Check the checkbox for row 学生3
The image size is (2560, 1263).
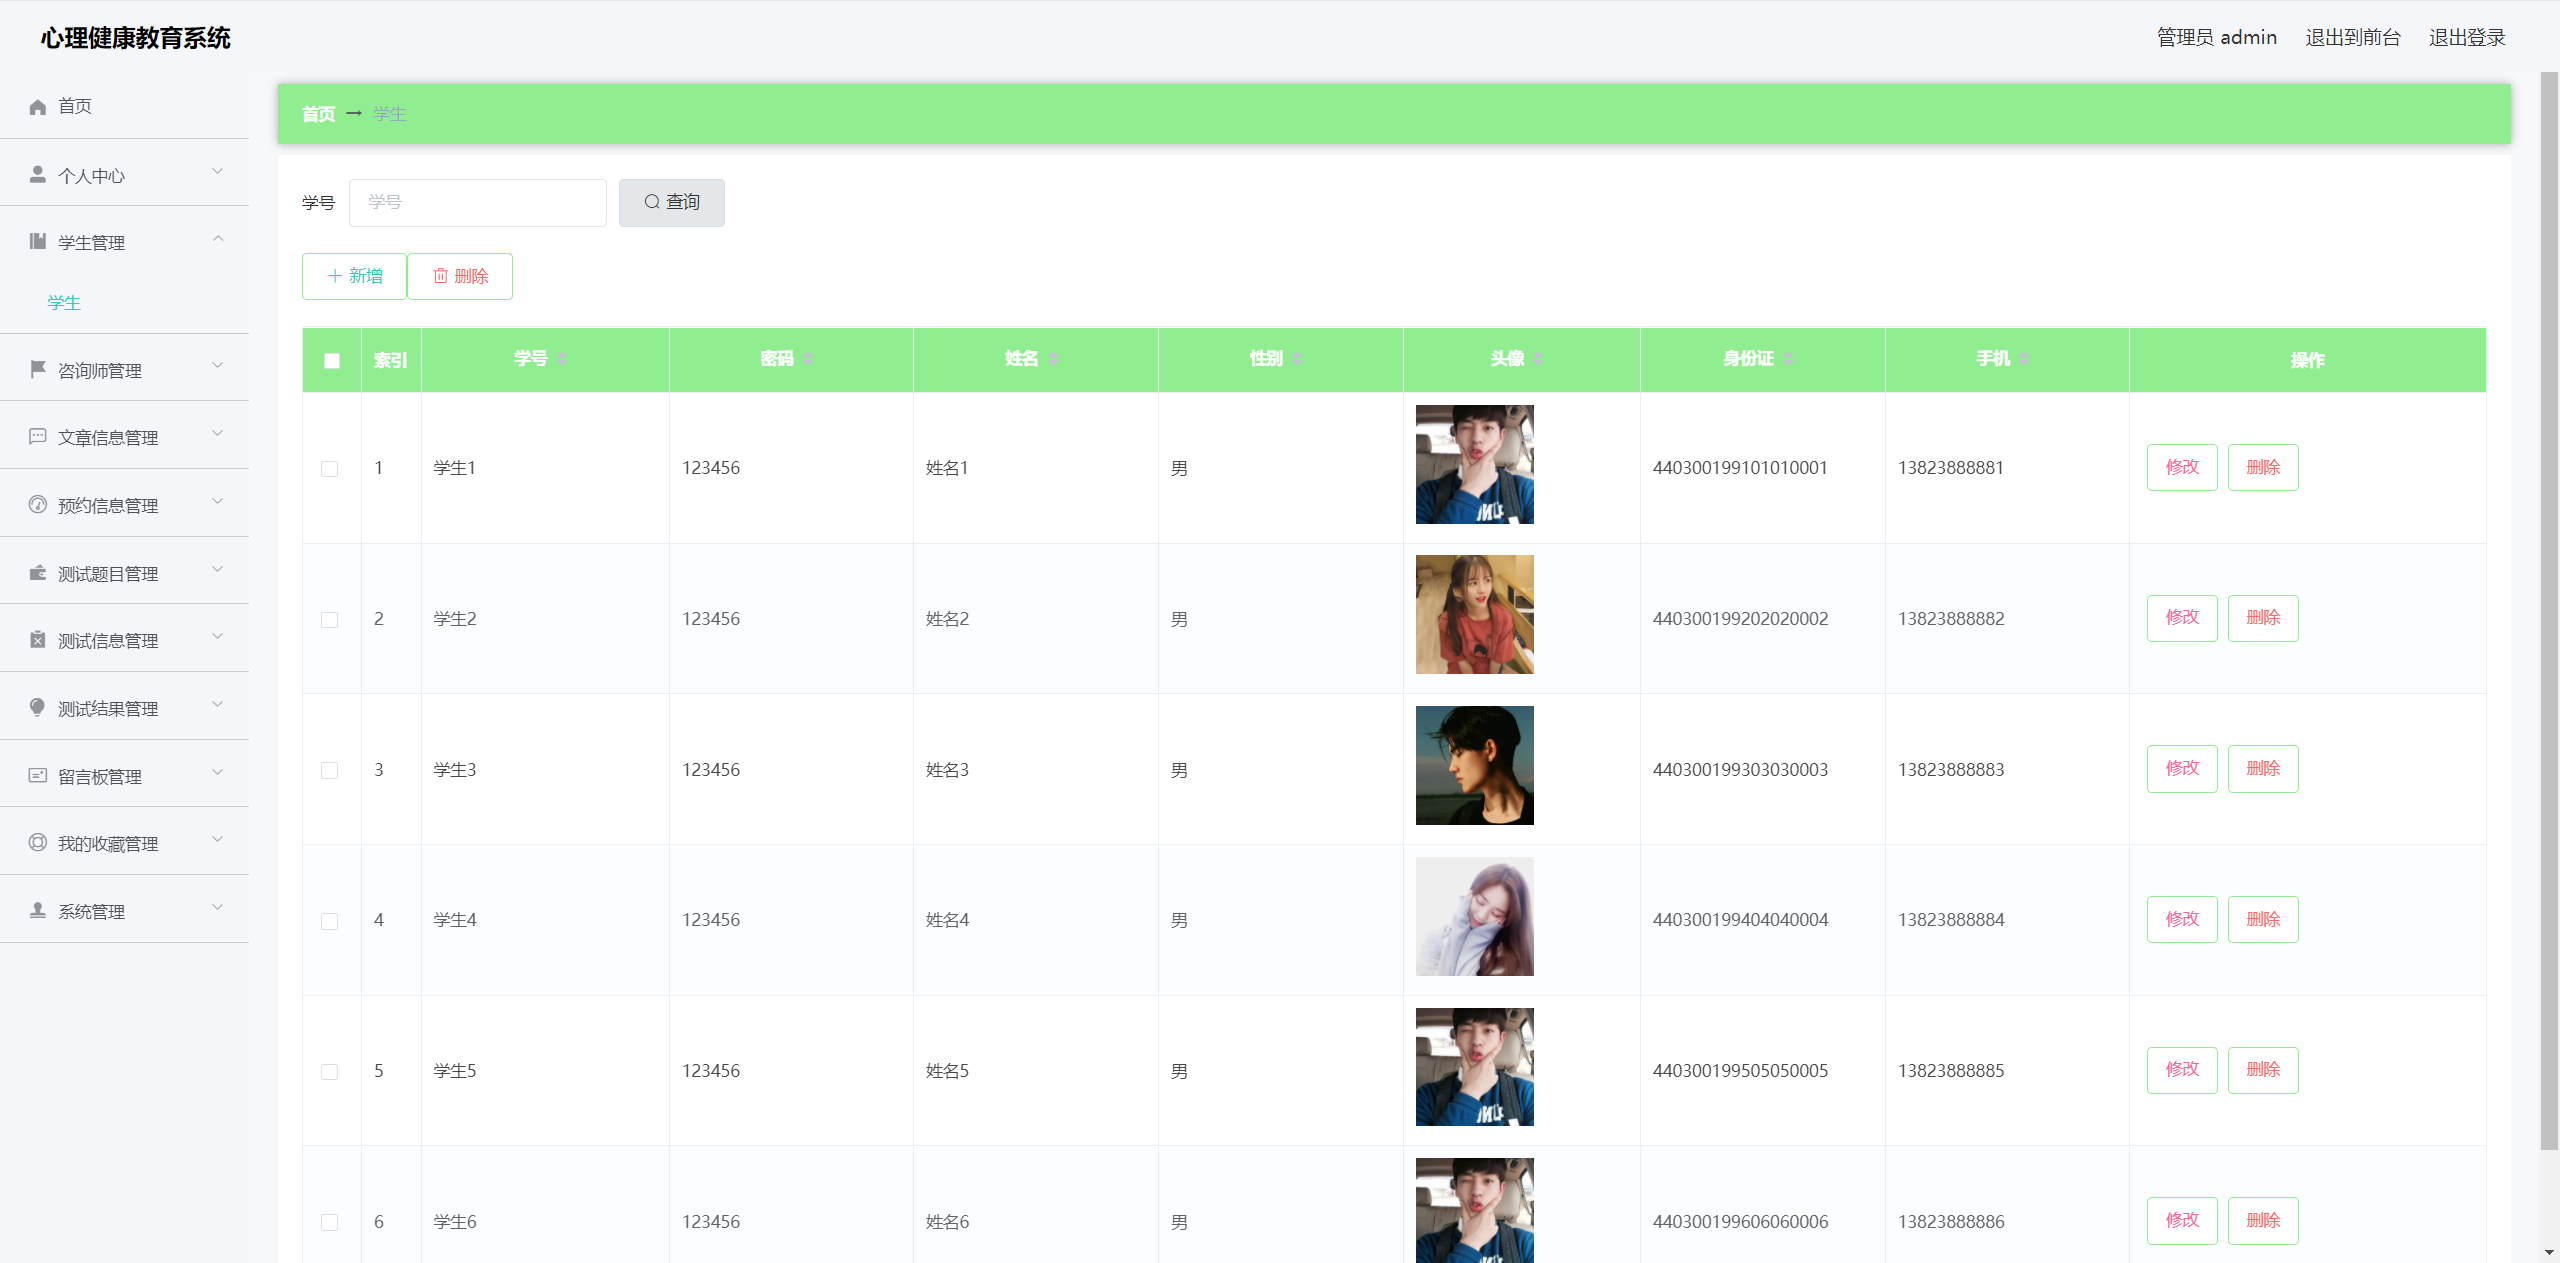click(x=329, y=770)
